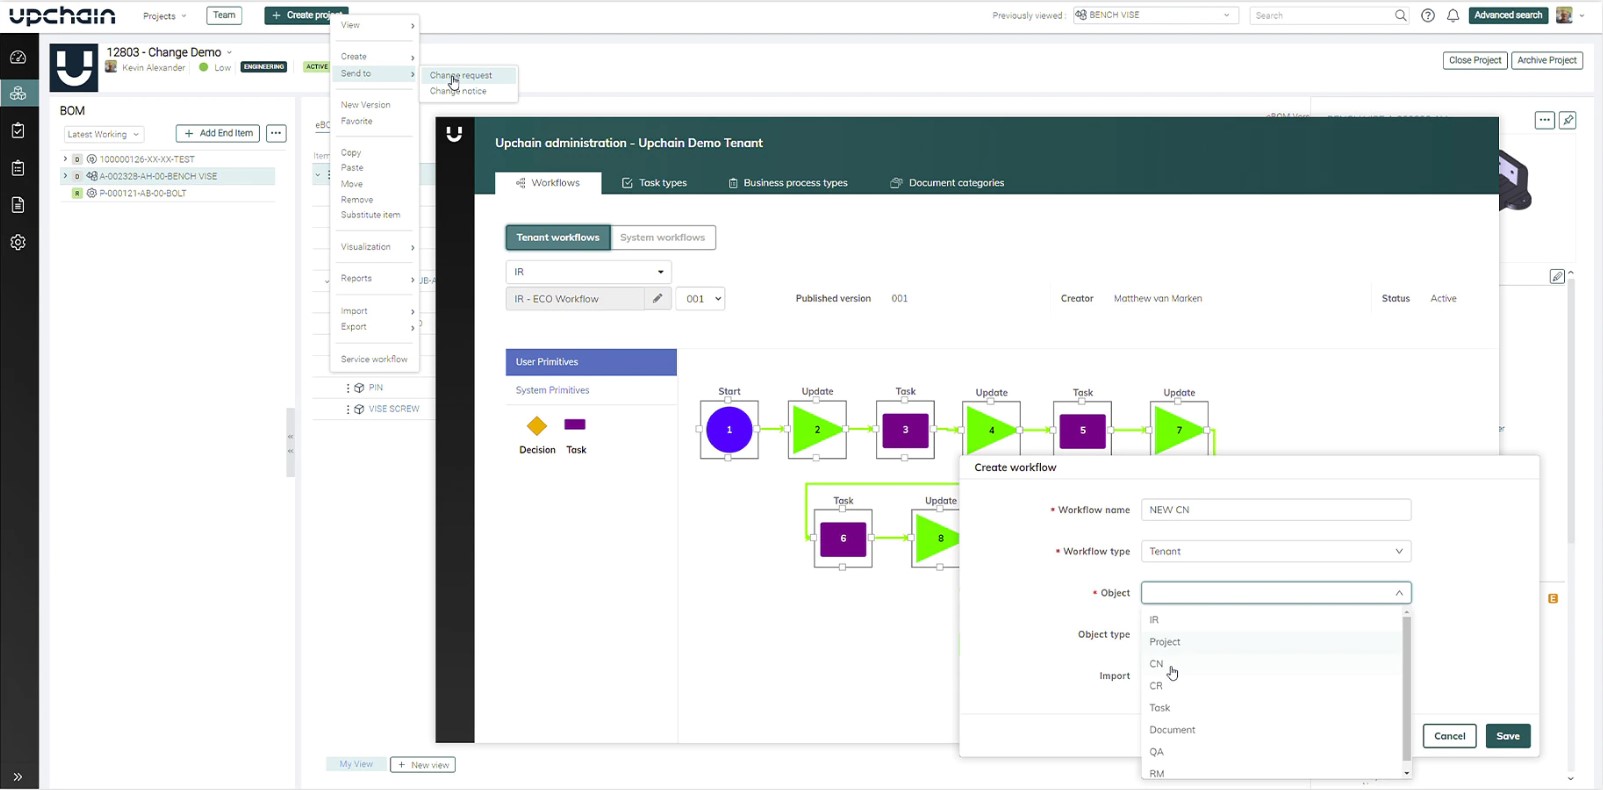Open the help question mark icon

(x=1427, y=15)
